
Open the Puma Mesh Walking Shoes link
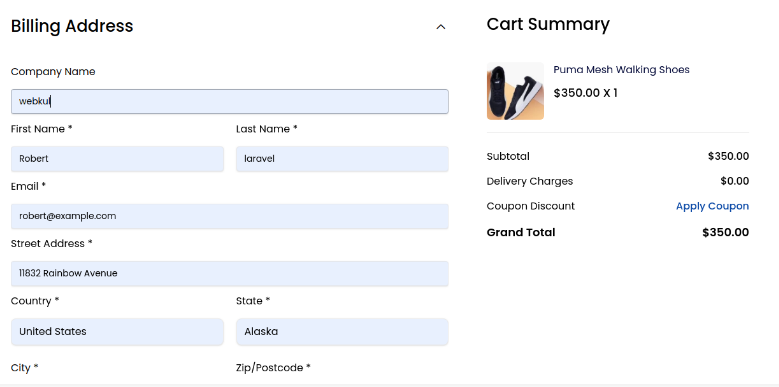(x=622, y=70)
